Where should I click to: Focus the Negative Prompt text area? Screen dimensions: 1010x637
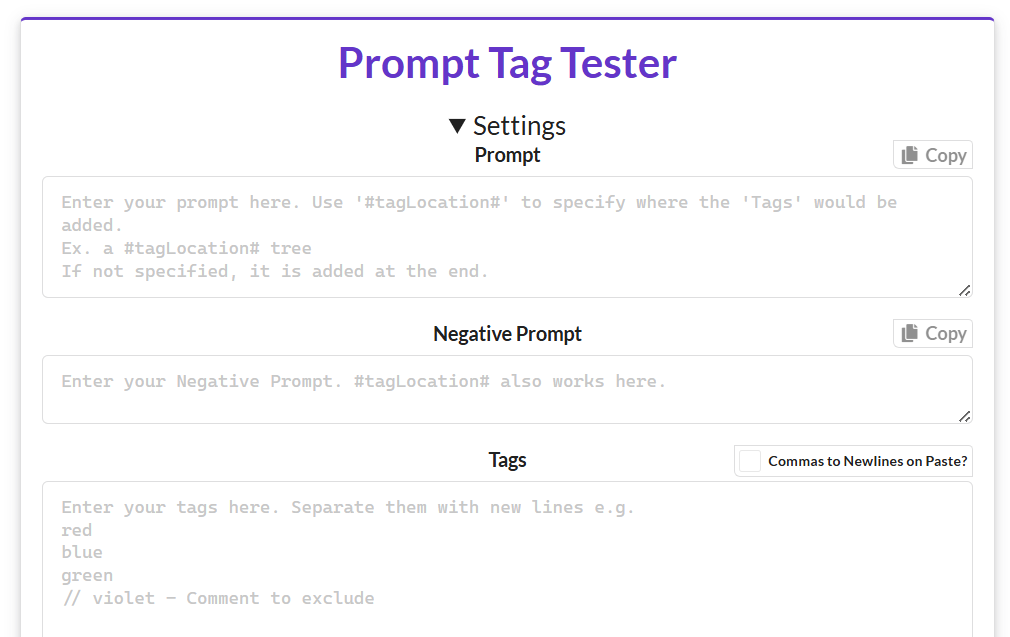click(x=508, y=390)
